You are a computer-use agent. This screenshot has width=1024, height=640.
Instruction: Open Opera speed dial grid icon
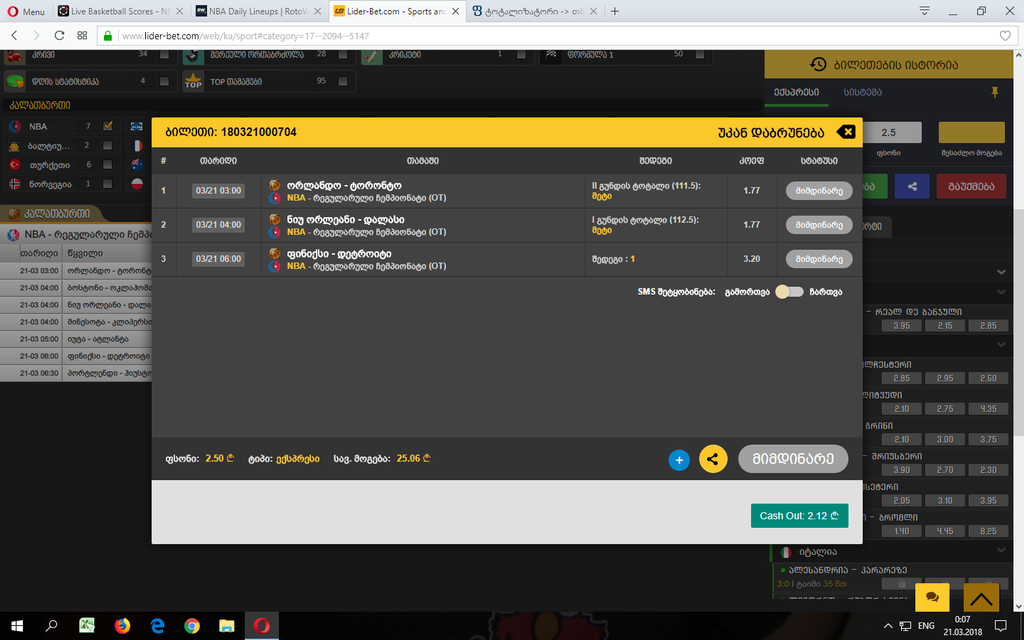[x=82, y=35]
